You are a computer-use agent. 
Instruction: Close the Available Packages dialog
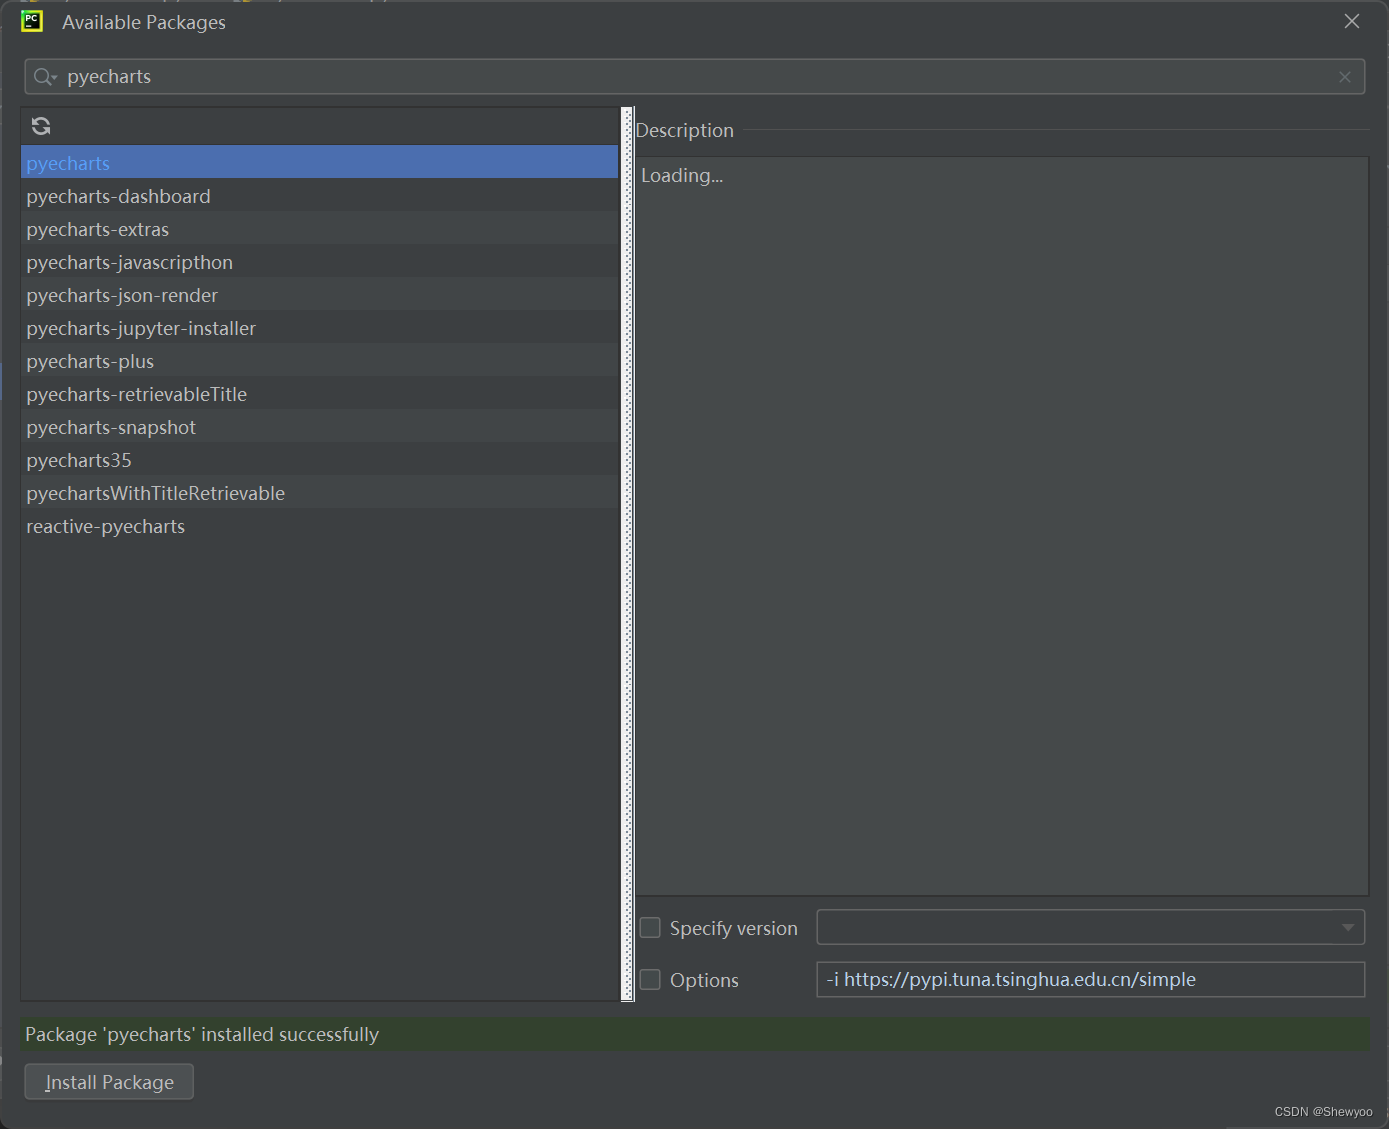(x=1351, y=21)
